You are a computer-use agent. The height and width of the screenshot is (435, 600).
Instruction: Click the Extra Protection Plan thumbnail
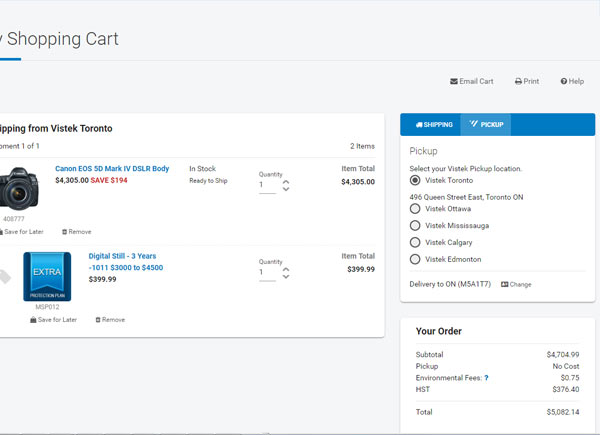(47, 276)
